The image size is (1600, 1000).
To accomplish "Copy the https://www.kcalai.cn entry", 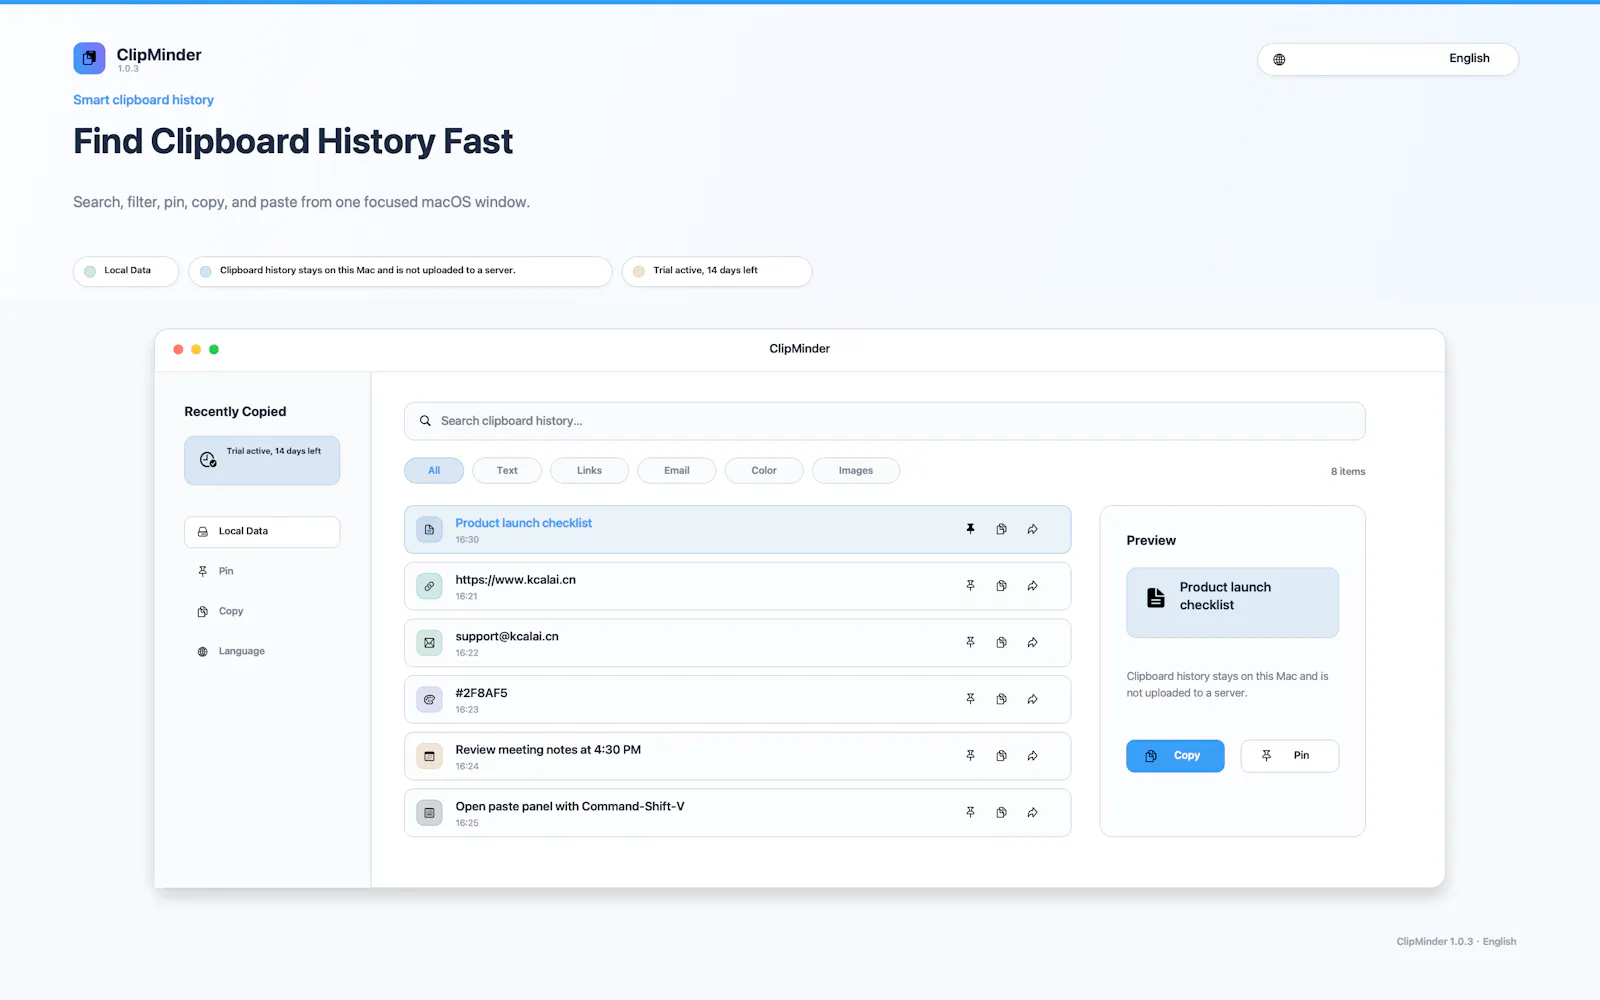I will point(1001,586).
